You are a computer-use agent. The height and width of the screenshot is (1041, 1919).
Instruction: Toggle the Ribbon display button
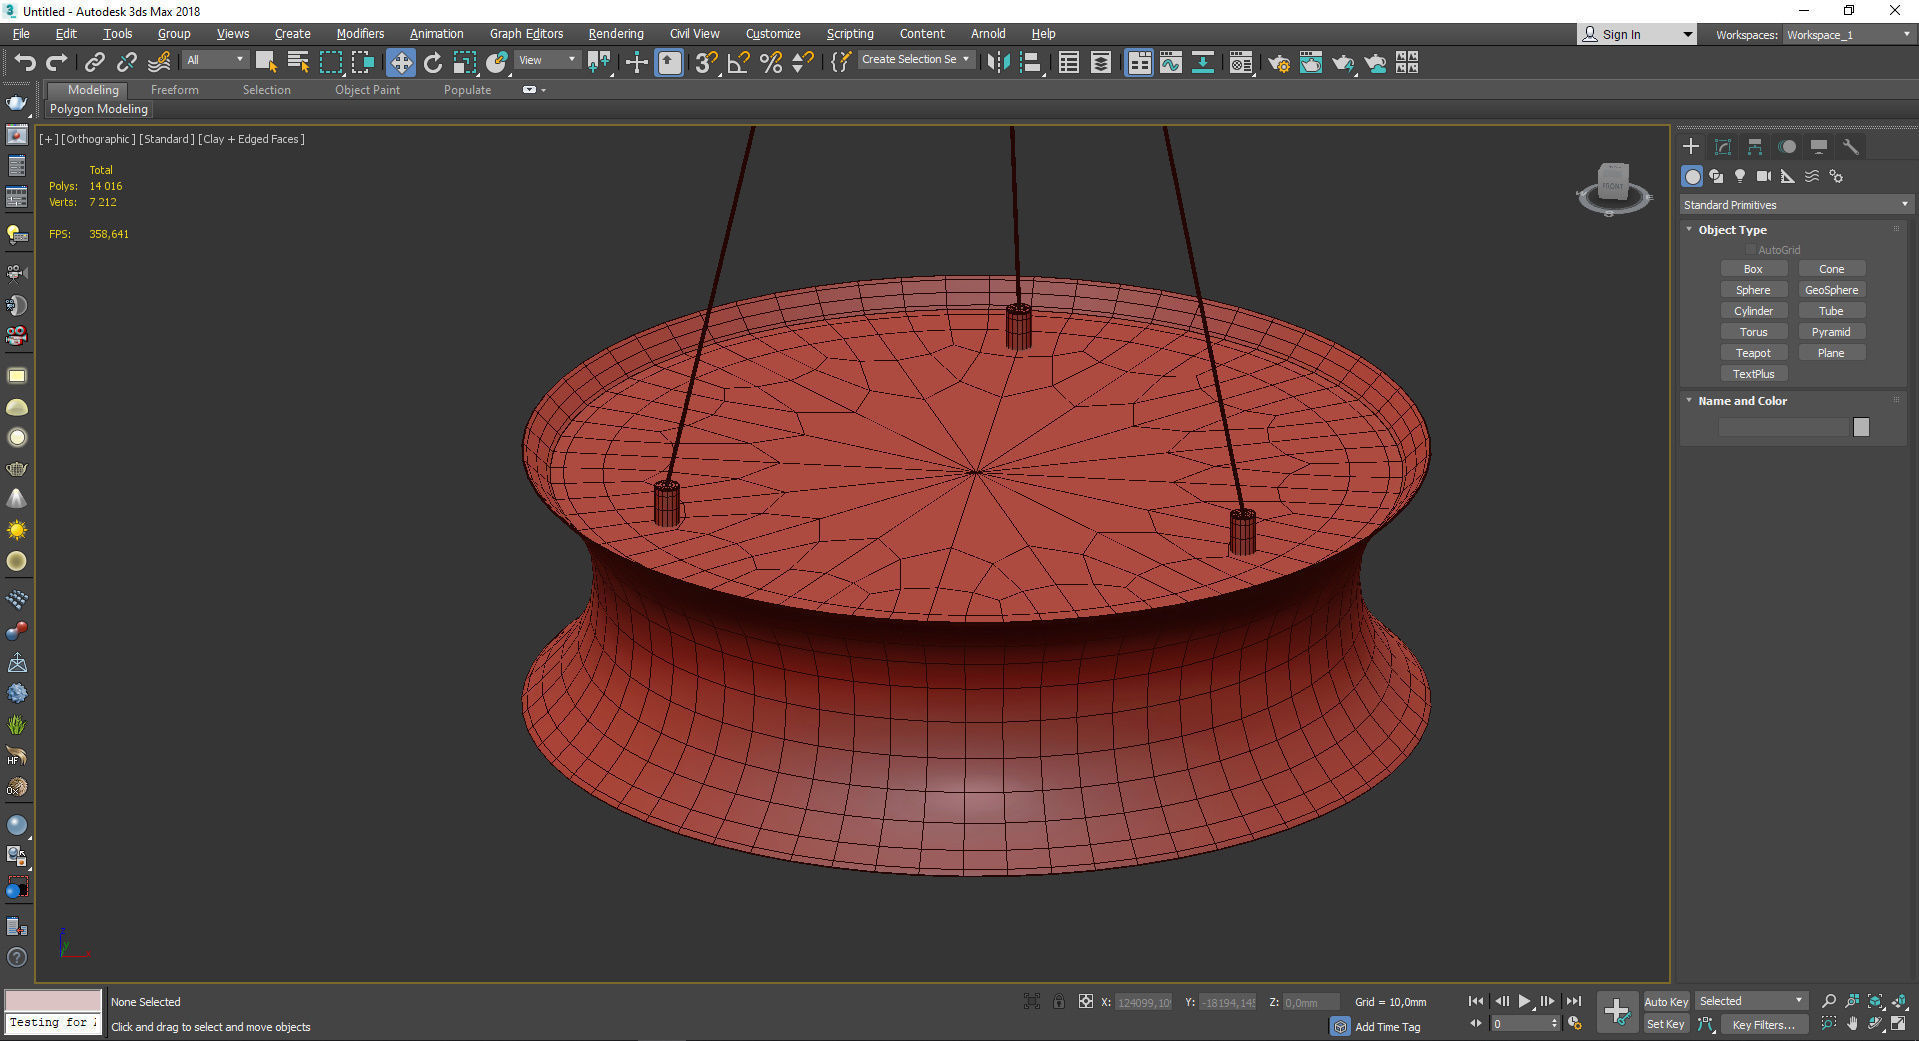(x=1139, y=63)
